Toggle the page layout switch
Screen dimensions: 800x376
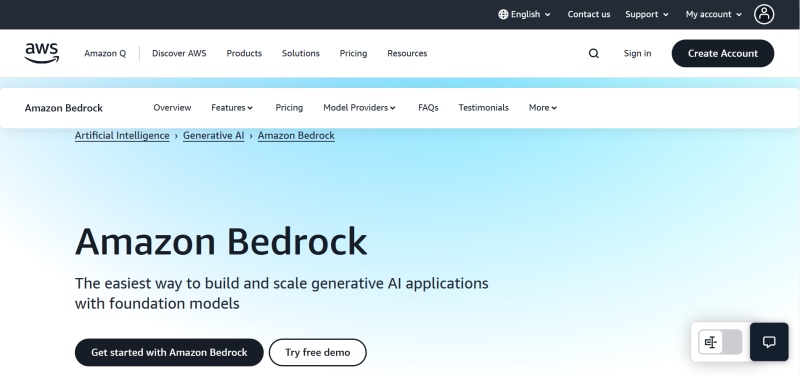tap(720, 342)
